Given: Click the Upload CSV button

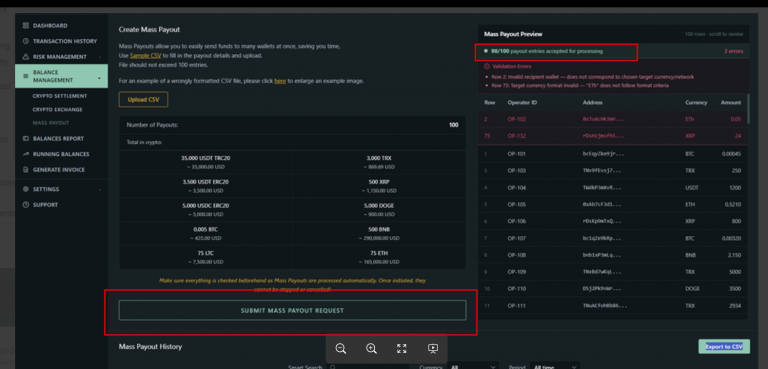Looking at the screenshot, I should tap(143, 99).
